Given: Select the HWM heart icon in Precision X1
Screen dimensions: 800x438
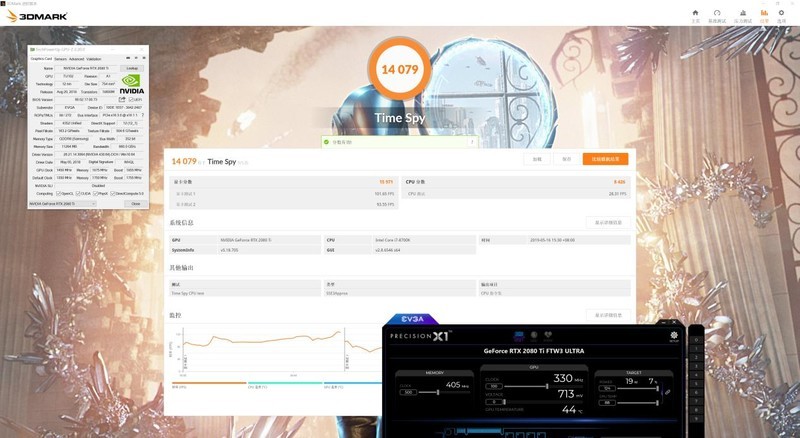Looking at the screenshot, I should (548, 336).
